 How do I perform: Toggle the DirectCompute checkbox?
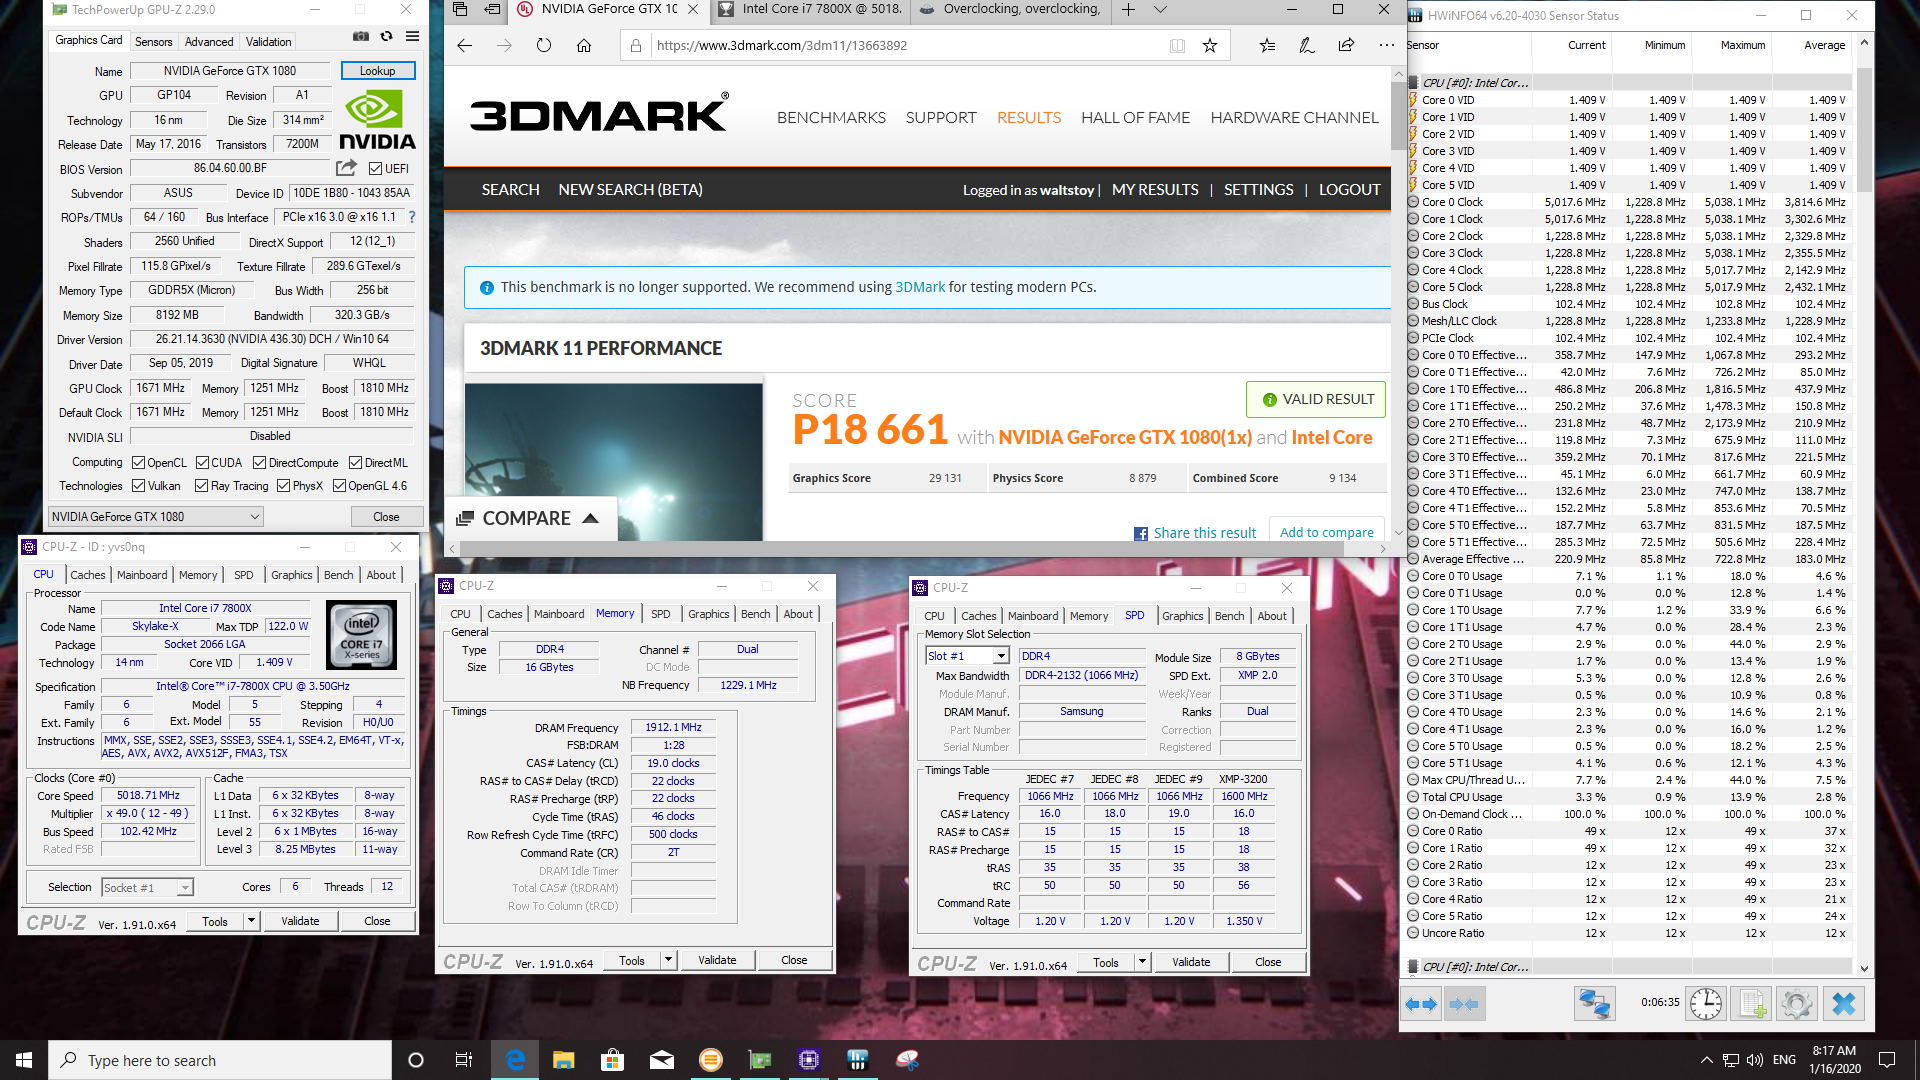[260, 463]
